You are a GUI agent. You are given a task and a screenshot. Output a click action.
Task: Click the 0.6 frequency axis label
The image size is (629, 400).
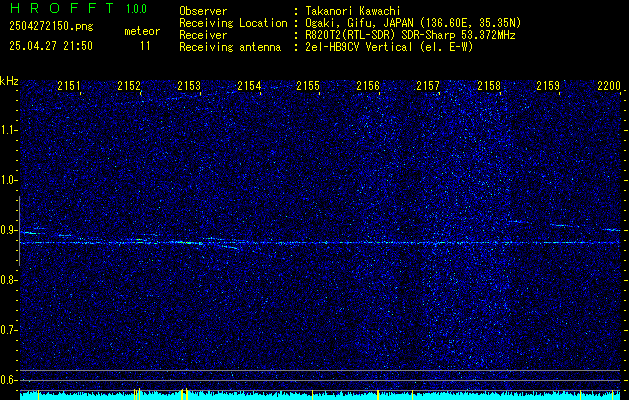pyautogui.click(x=8, y=380)
